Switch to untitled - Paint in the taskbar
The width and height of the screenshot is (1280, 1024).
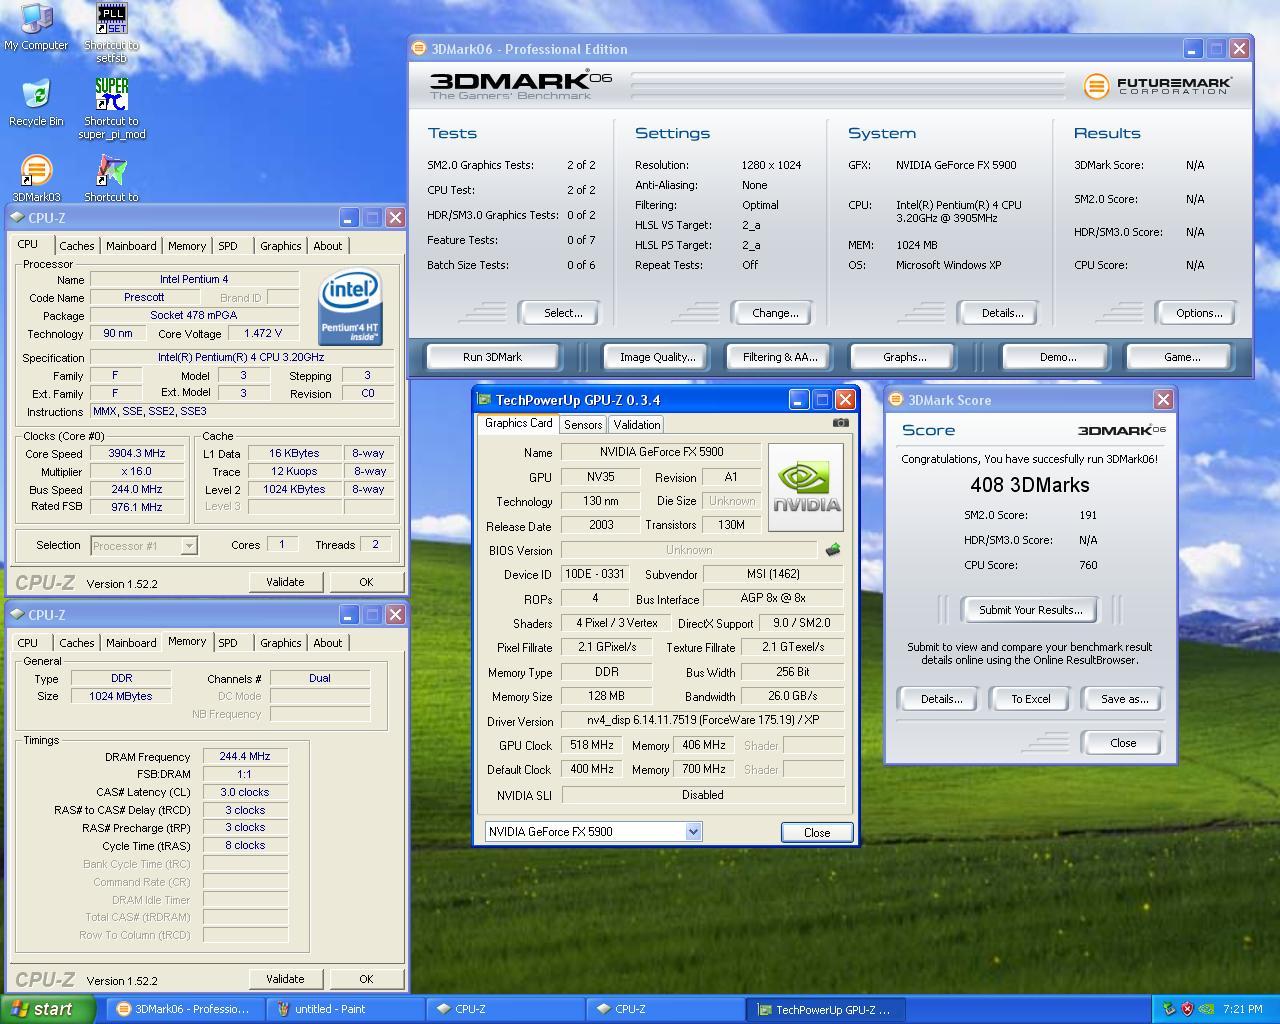(x=345, y=1009)
